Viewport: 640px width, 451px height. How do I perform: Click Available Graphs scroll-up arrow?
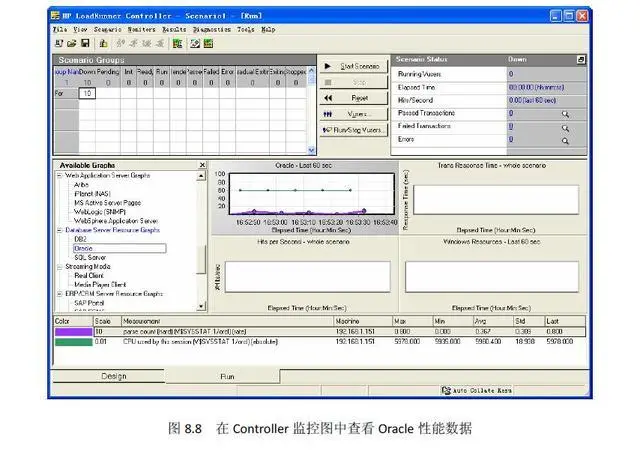tap(201, 176)
